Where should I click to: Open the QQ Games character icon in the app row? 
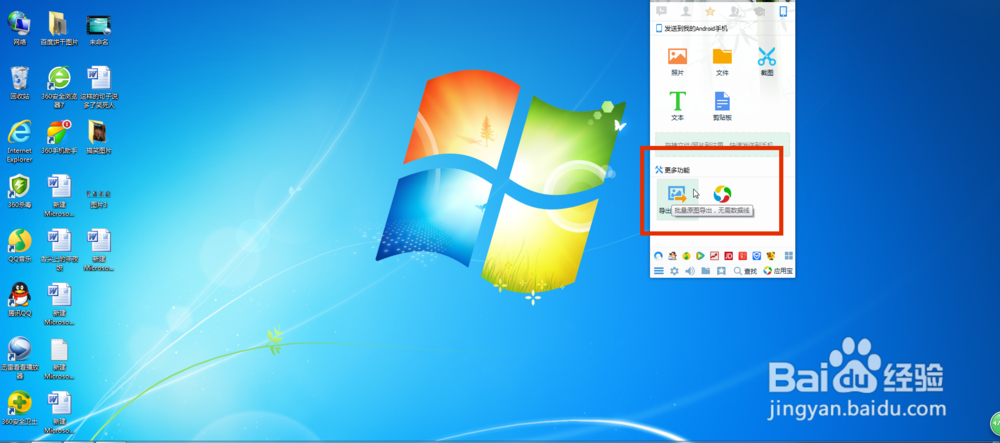click(672, 256)
